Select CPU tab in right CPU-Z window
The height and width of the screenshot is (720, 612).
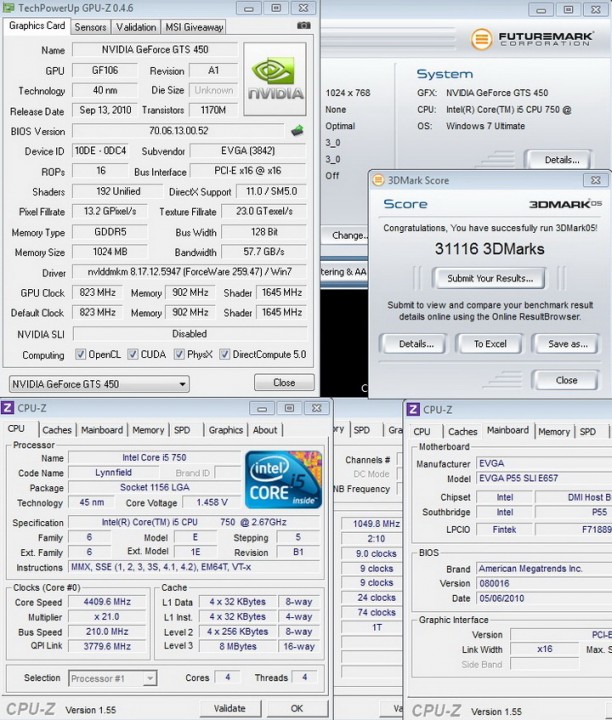[x=422, y=432]
